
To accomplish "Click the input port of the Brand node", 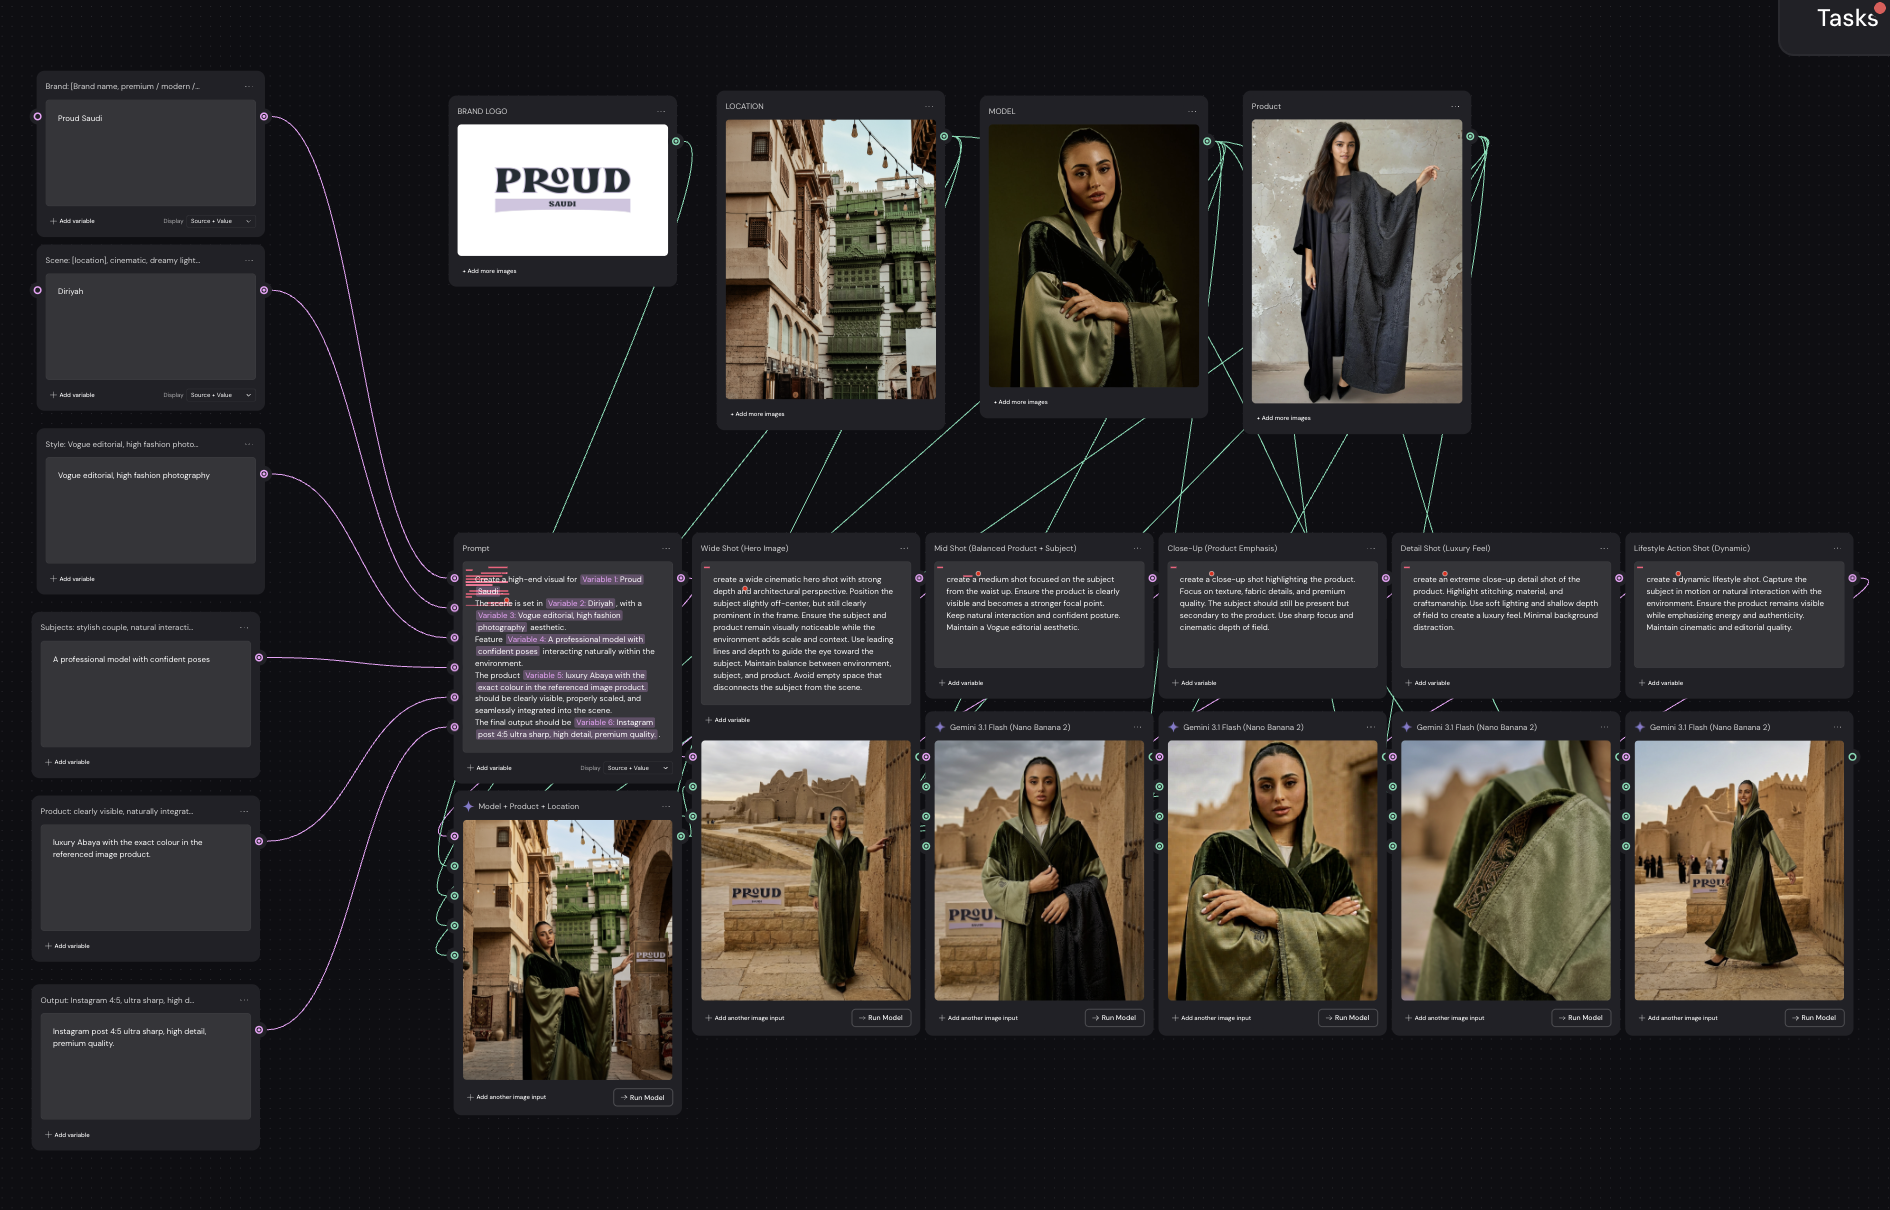I will point(38,117).
